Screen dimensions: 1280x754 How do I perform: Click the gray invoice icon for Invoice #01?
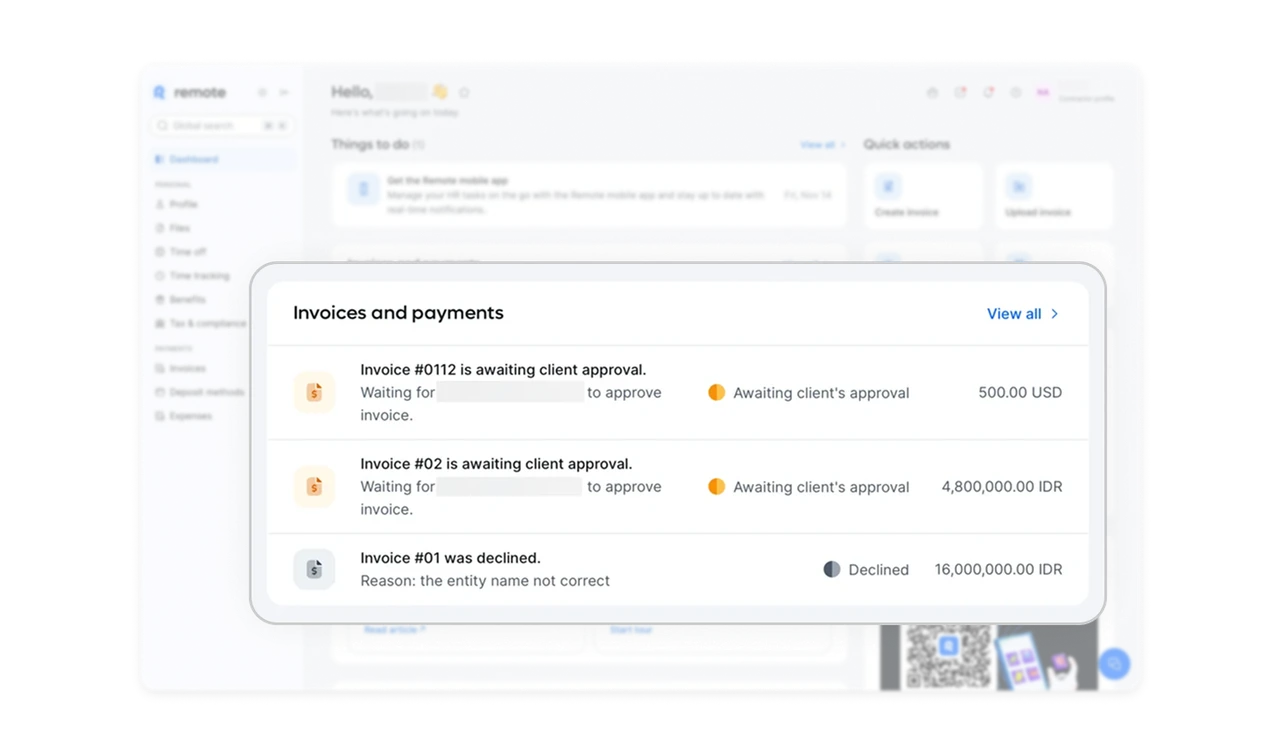click(314, 569)
